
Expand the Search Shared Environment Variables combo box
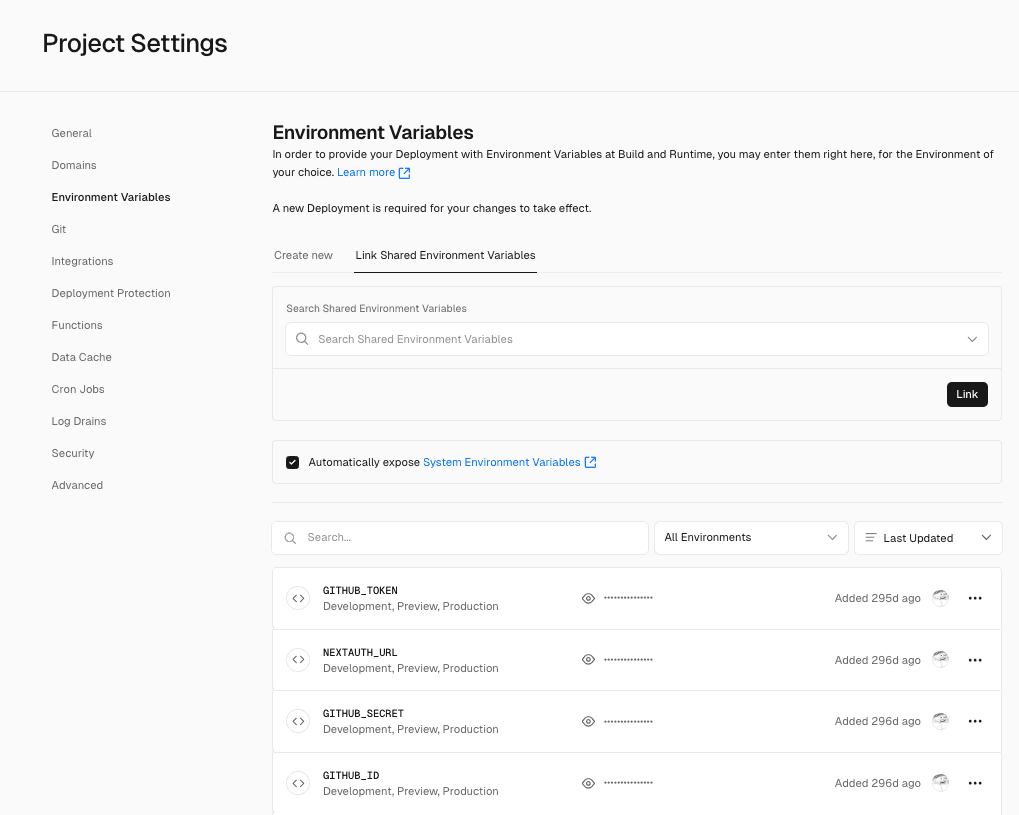click(x=637, y=339)
